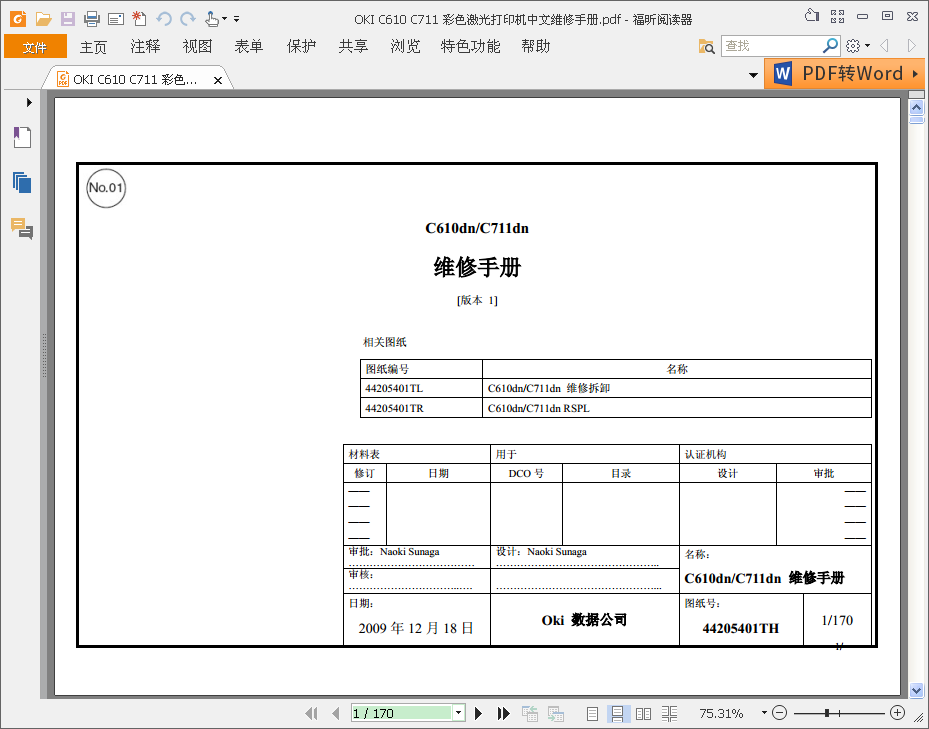
Task: Select the 表单 ribbon tab
Action: coord(249,47)
